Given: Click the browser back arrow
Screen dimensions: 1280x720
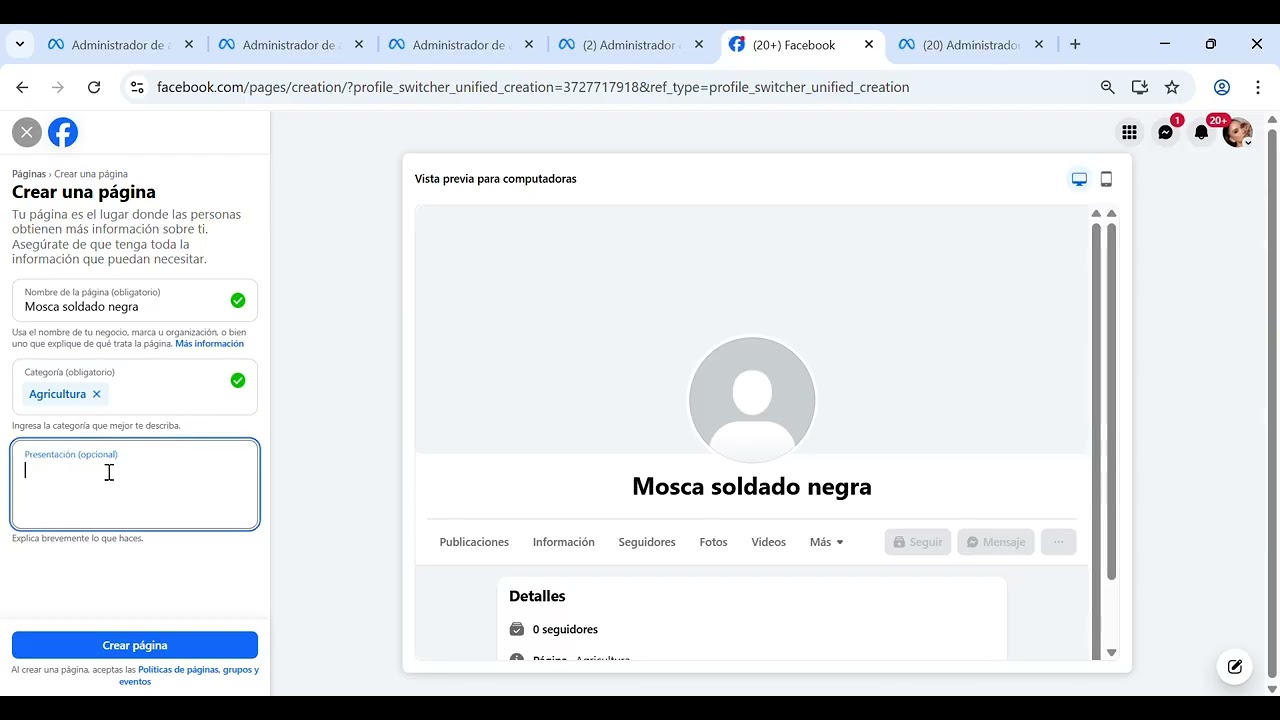Looking at the screenshot, I should pyautogui.click(x=22, y=87).
